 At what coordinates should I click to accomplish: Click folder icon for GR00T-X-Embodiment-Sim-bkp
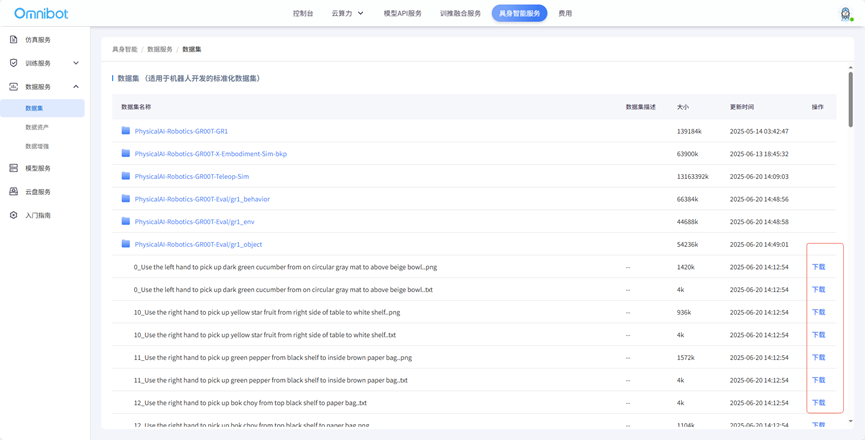(126, 153)
